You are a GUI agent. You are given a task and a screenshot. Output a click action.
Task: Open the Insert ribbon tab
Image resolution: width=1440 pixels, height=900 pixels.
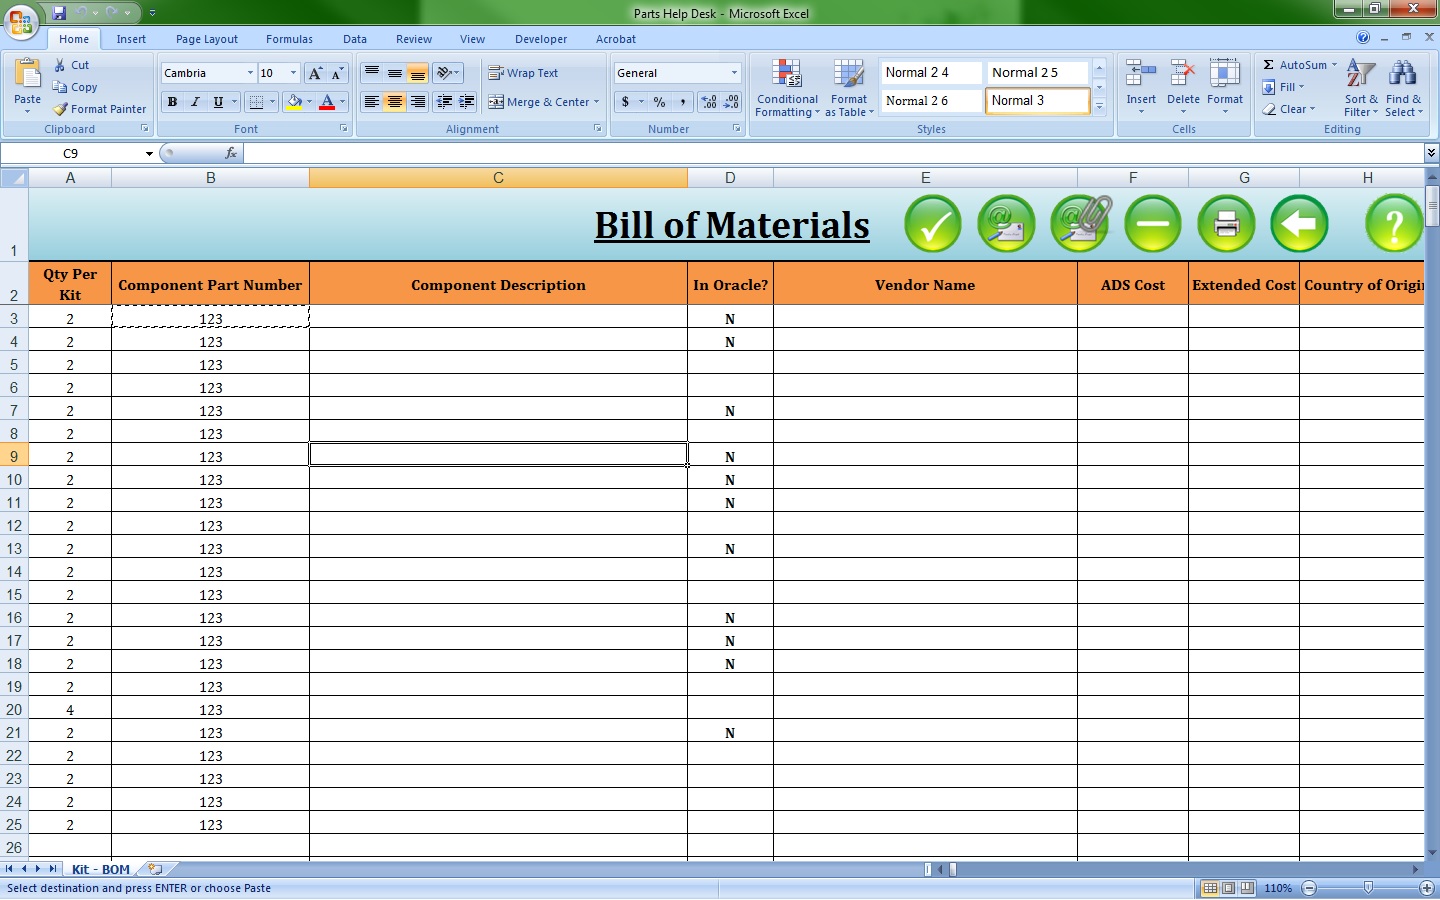131,39
